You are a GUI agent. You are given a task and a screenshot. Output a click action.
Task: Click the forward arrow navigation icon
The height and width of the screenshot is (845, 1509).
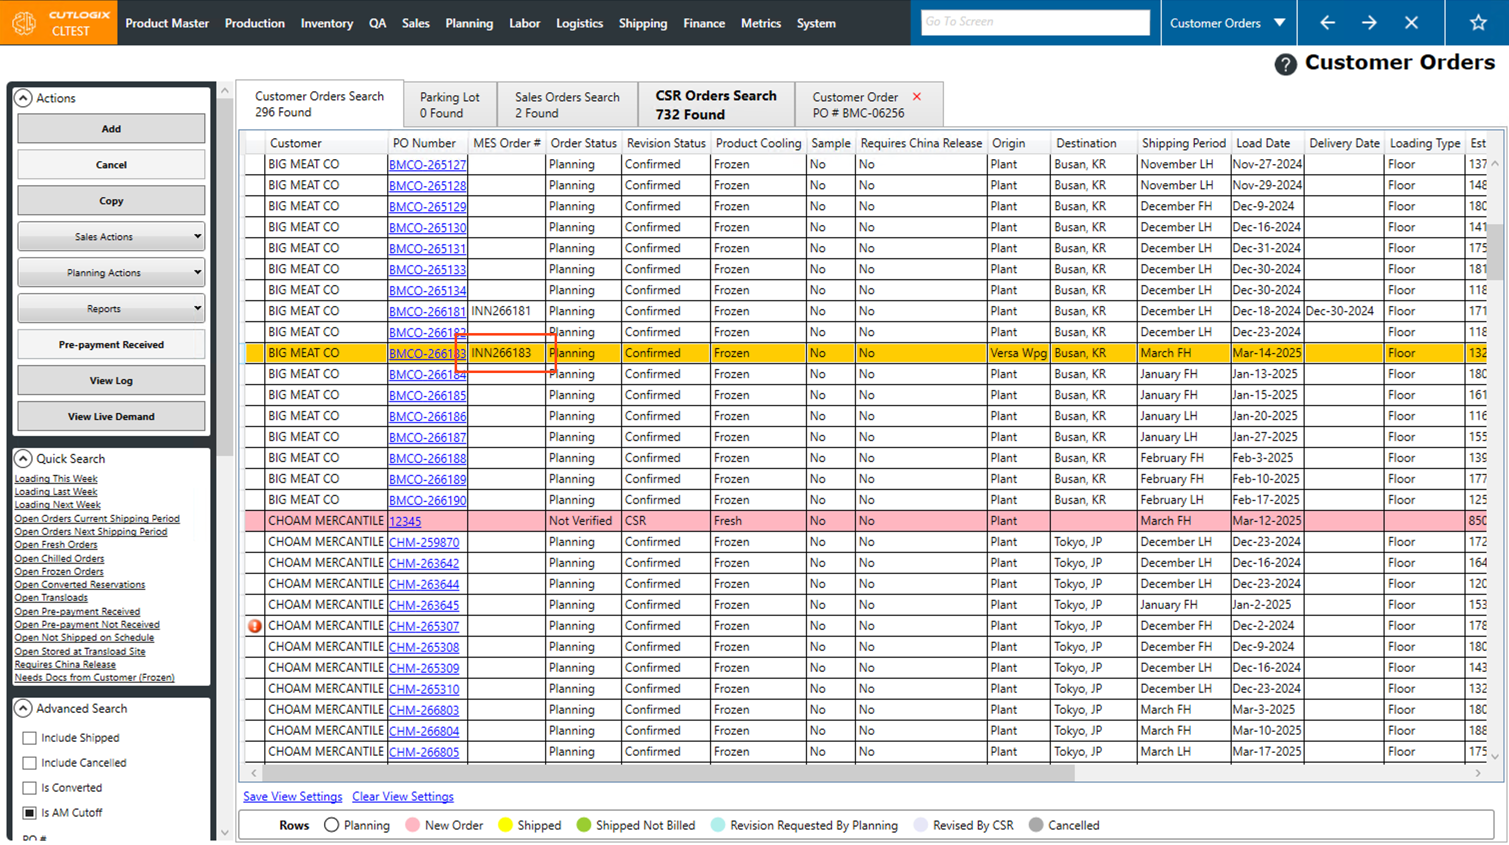tap(1369, 22)
